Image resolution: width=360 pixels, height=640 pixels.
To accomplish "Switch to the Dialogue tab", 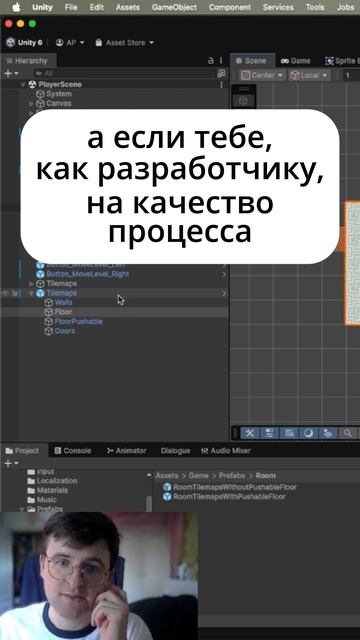I will click(x=176, y=451).
